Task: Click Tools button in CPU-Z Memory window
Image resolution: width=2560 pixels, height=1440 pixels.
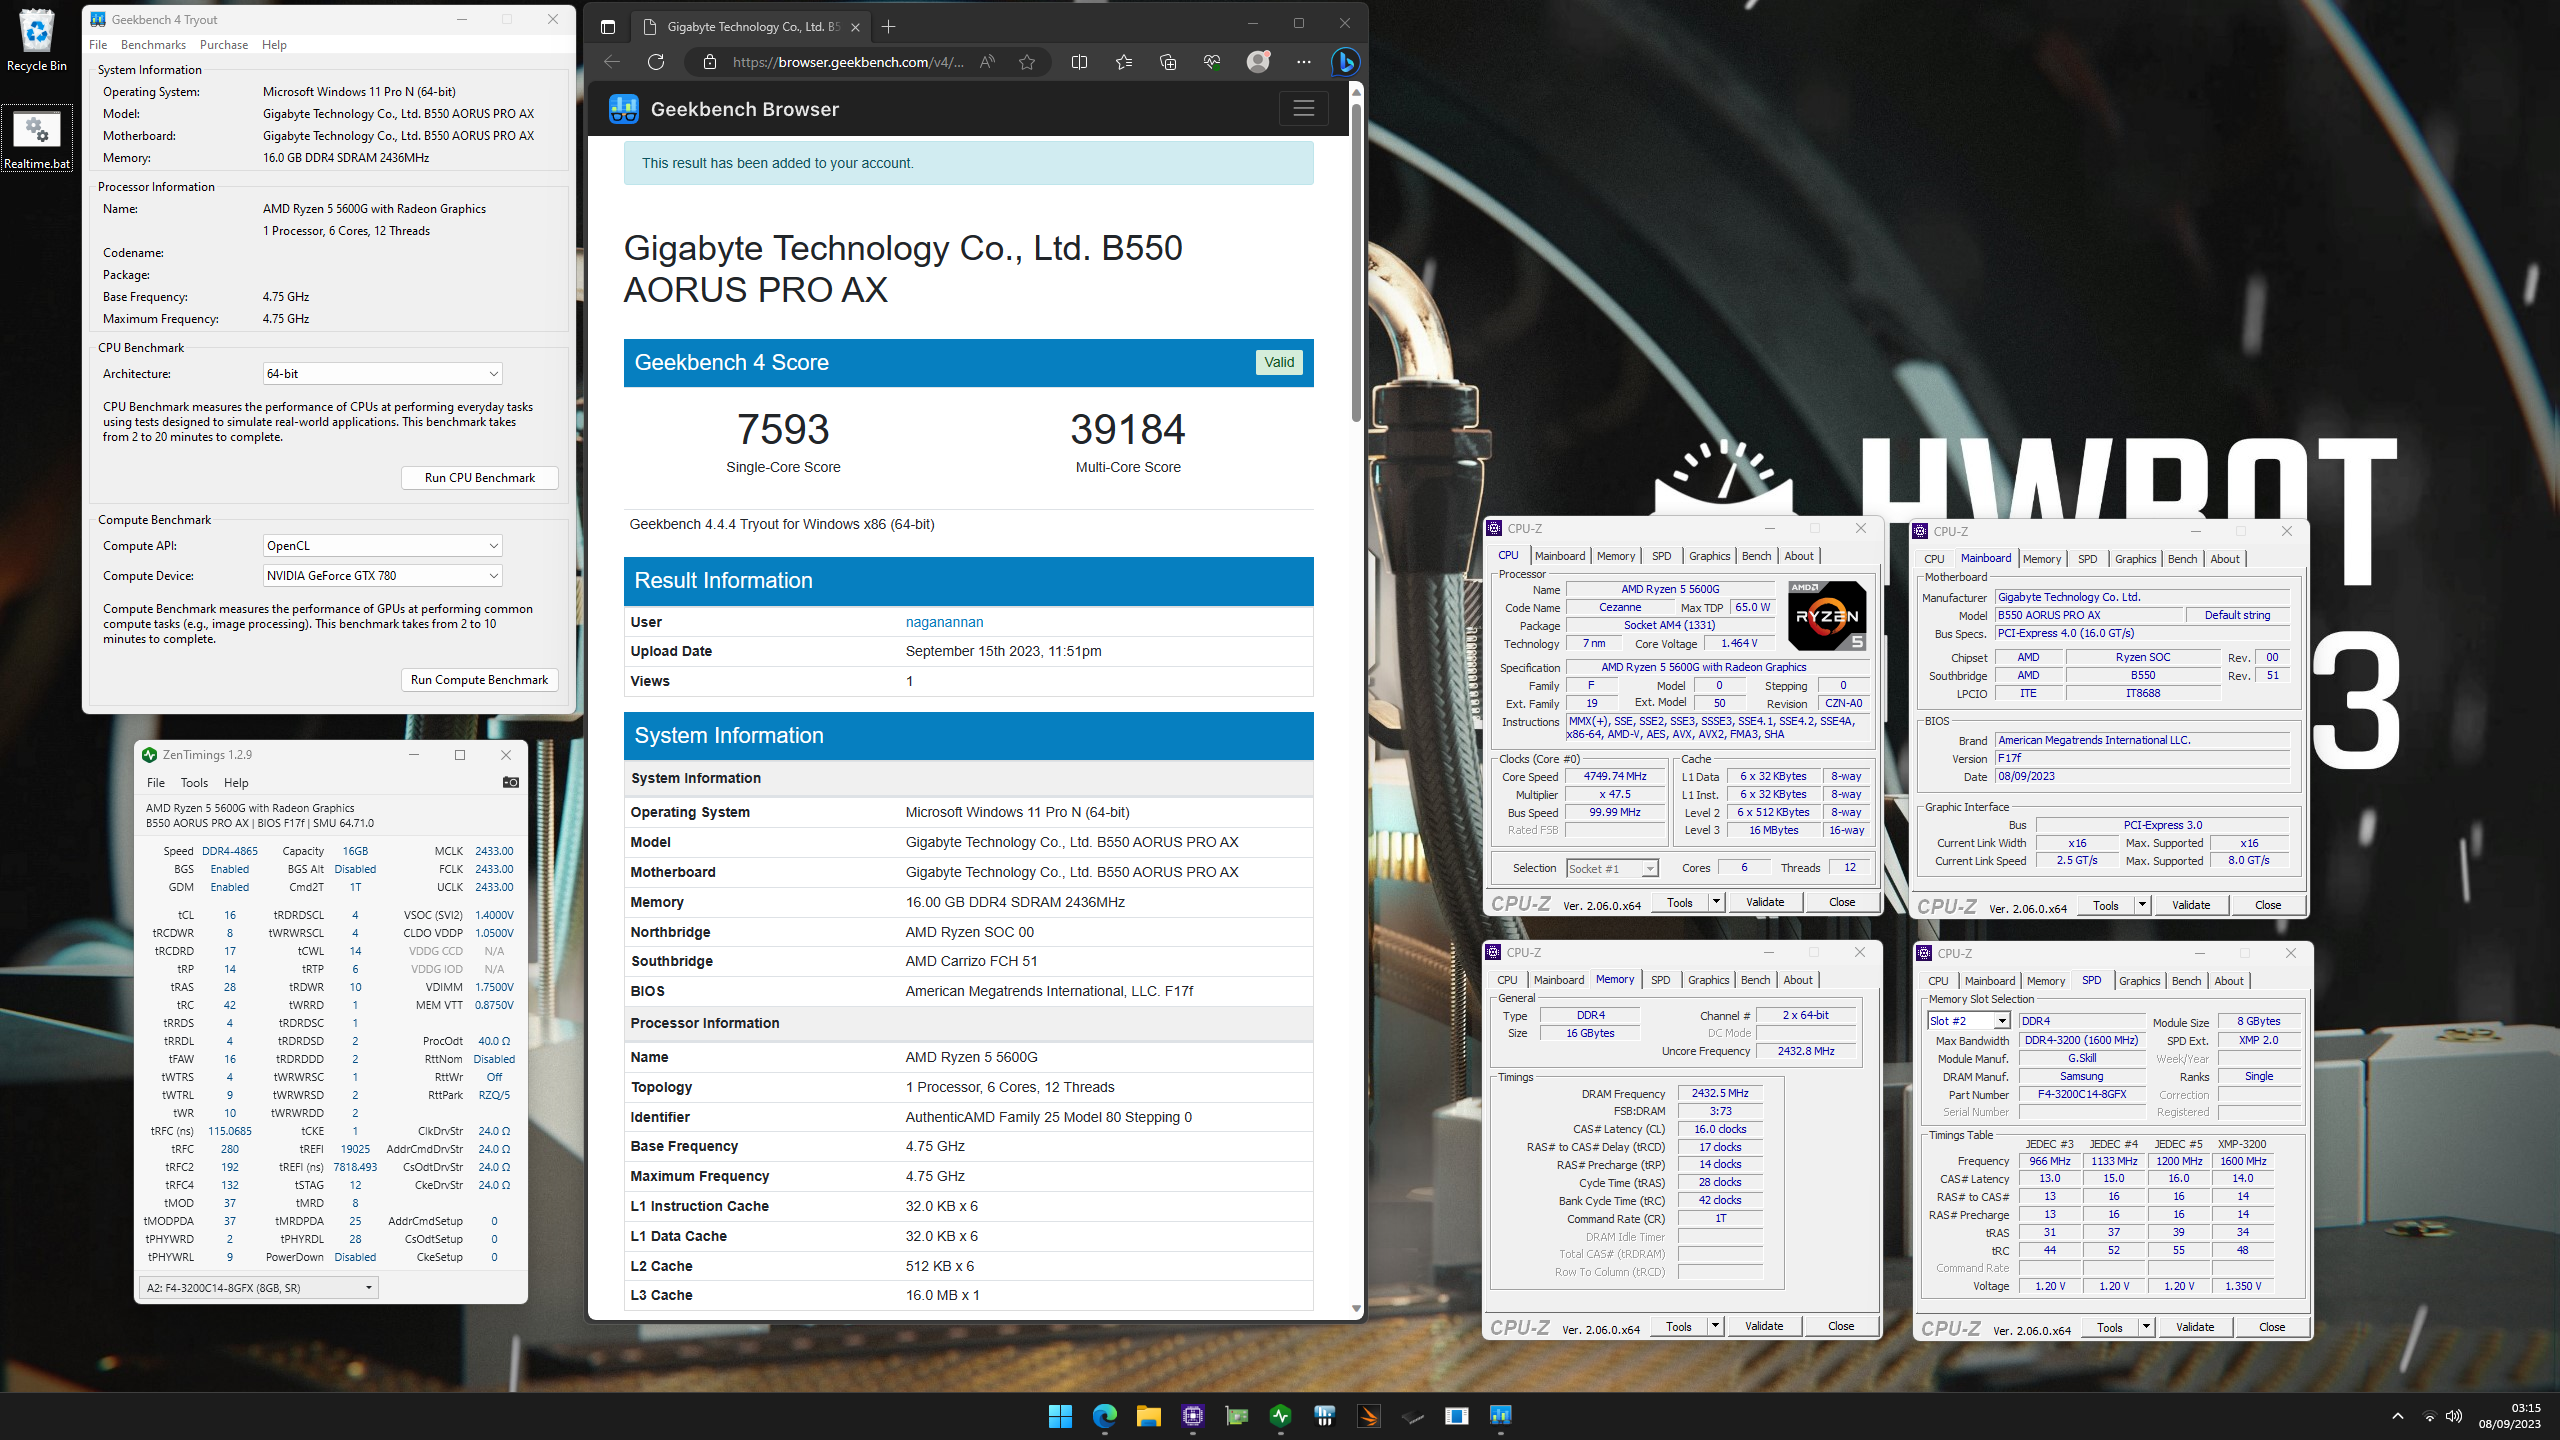Action: click(x=1678, y=1326)
